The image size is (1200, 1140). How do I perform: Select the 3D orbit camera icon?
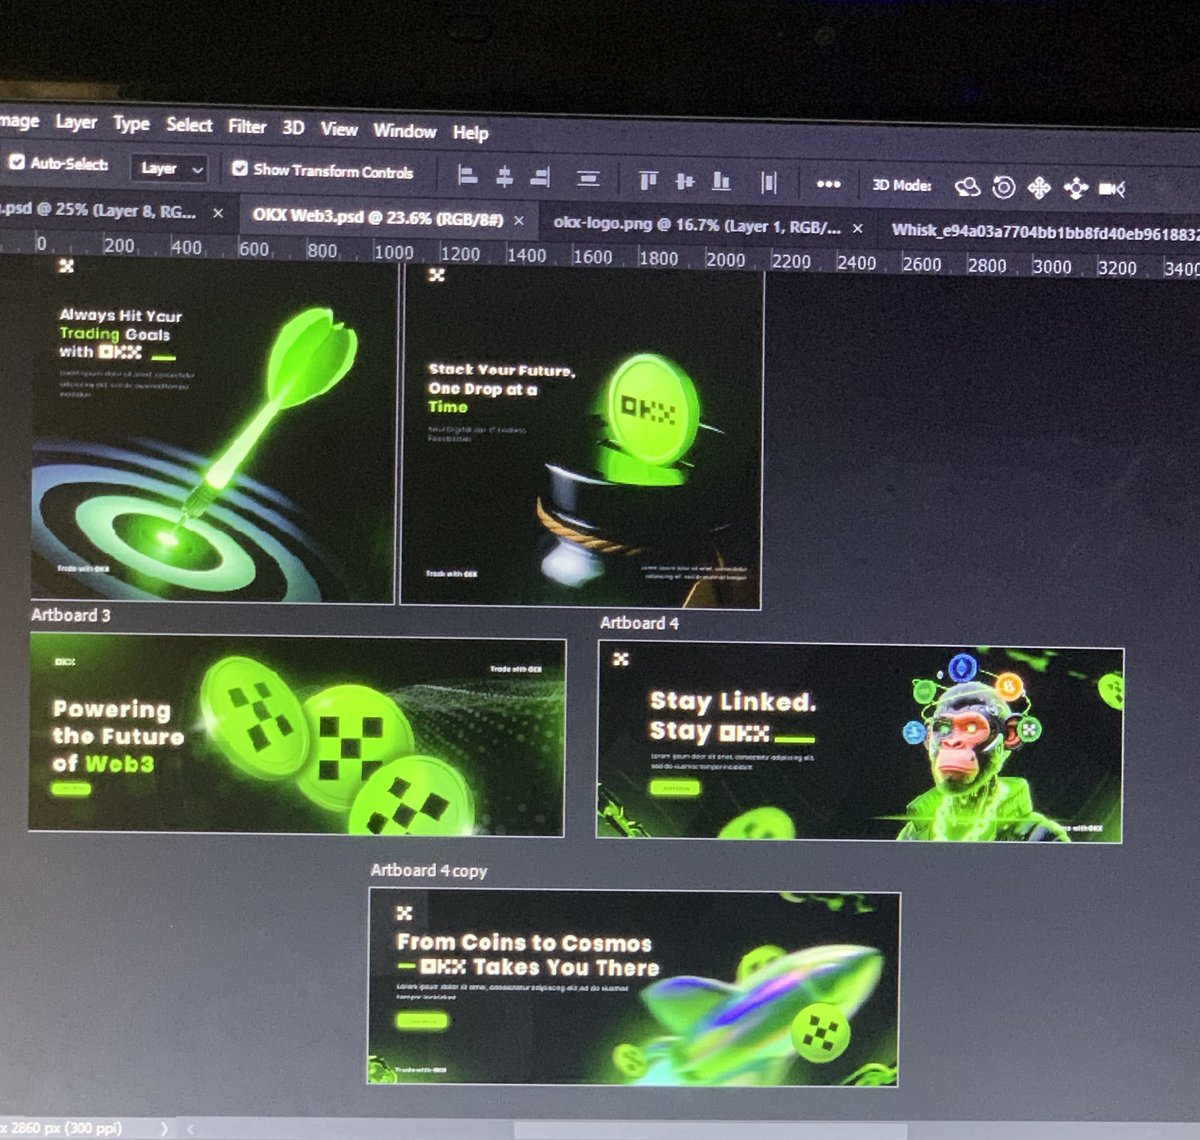click(967, 186)
